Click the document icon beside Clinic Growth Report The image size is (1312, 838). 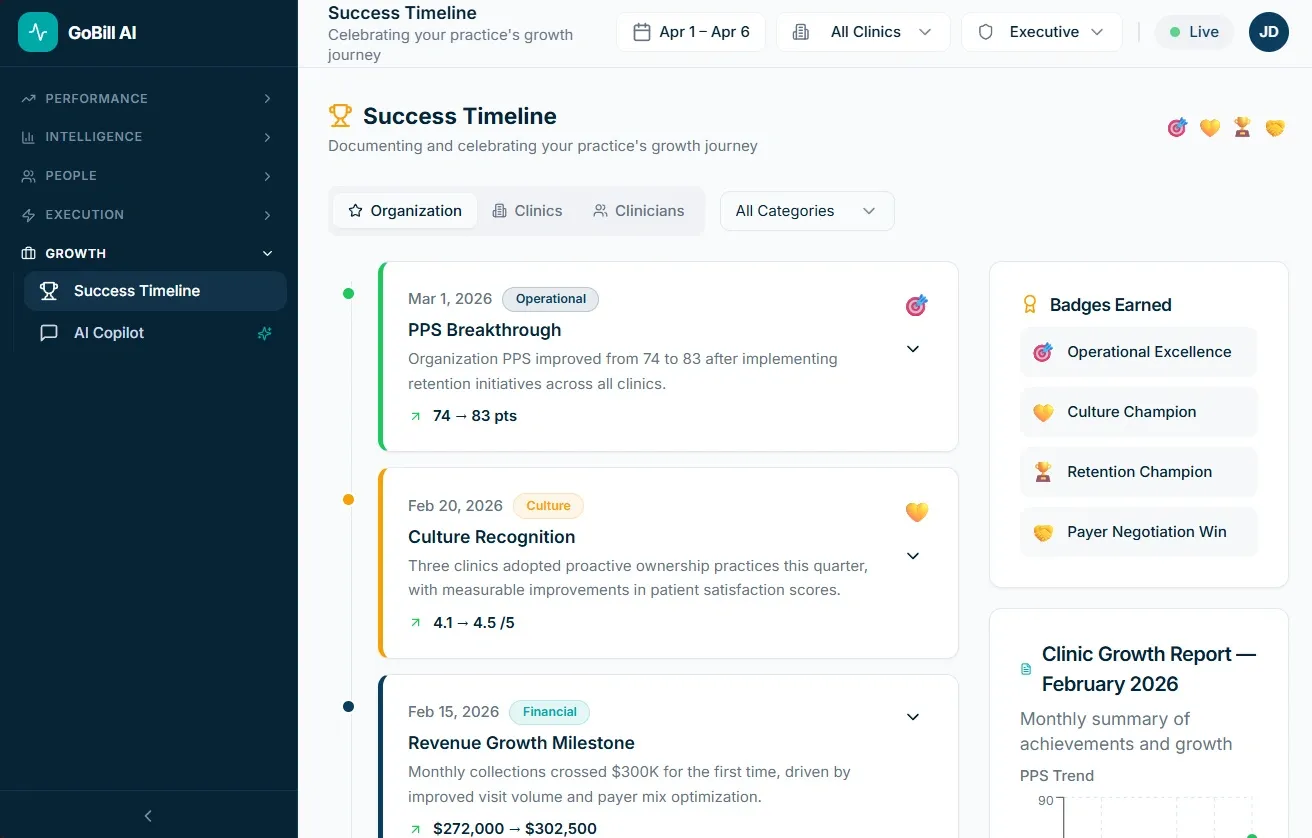pyautogui.click(x=1026, y=669)
